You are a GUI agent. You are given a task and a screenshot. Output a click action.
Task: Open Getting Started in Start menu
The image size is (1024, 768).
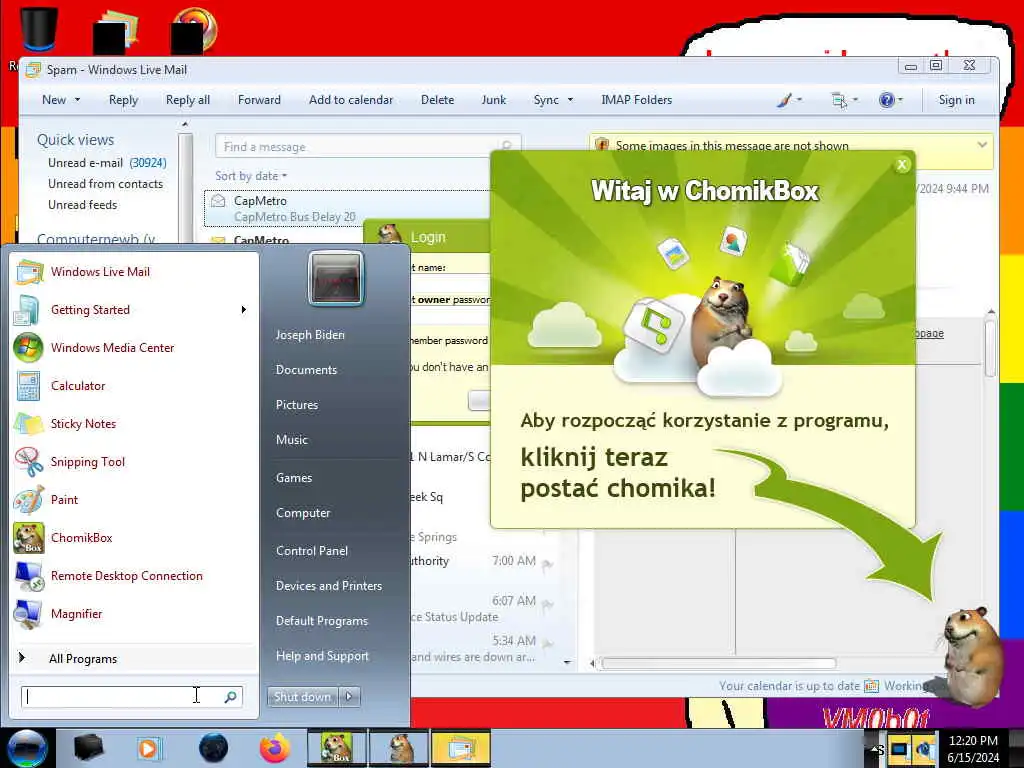pos(90,310)
